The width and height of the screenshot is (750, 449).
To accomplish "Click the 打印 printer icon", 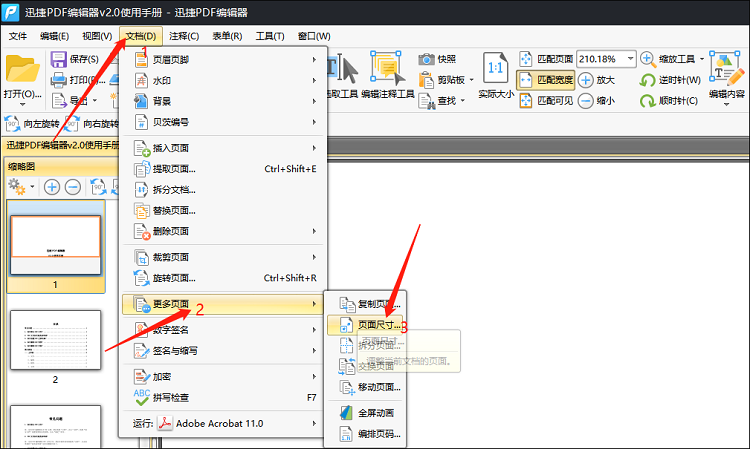I will pos(58,80).
